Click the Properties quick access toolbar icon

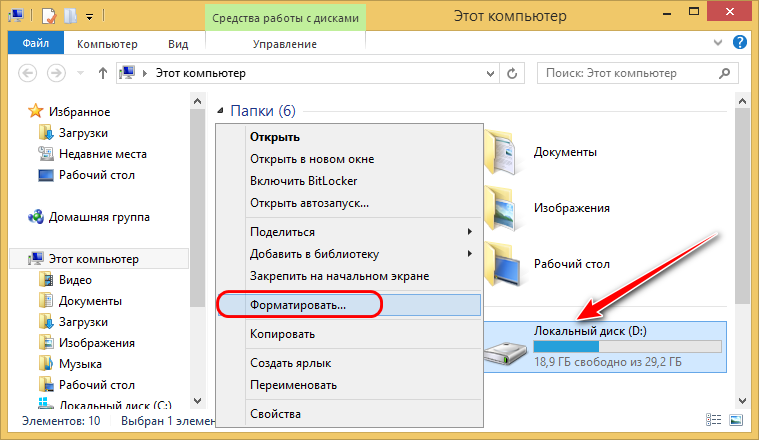(49, 16)
